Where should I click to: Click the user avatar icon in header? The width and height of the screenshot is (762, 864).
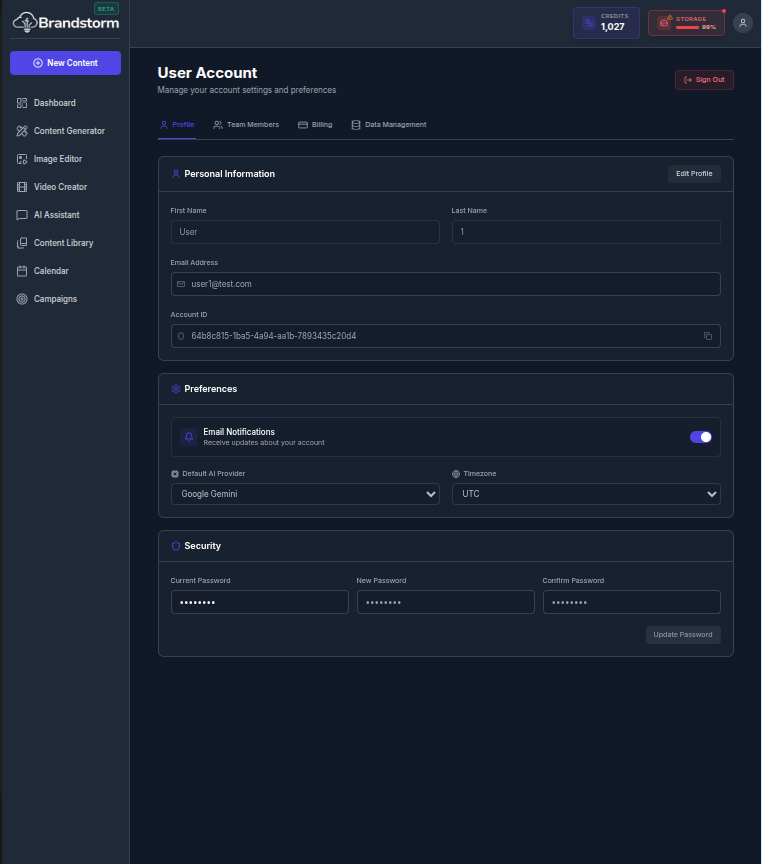[742, 23]
